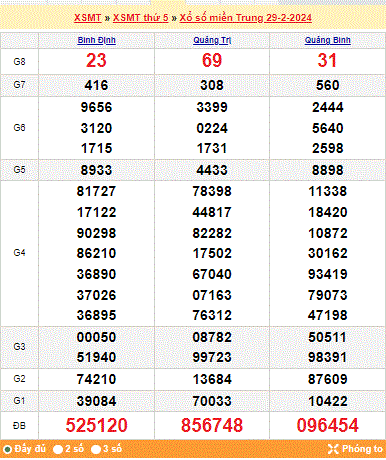Select the 2 số radio option
The image size is (386, 460).
pos(58,449)
